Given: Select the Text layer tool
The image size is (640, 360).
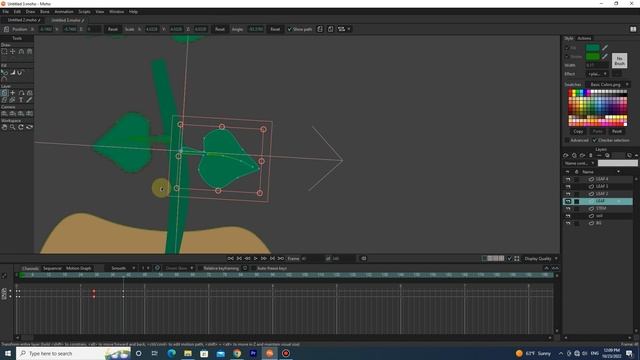Looking at the screenshot, I should [21, 100].
